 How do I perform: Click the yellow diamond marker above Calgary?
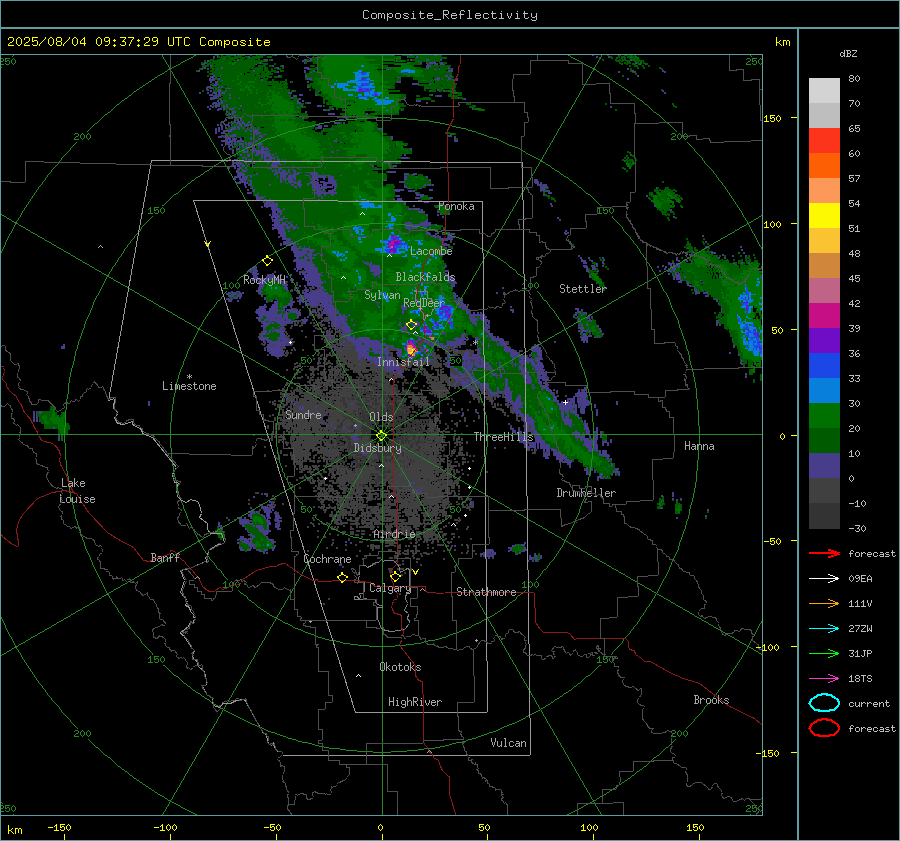395,576
